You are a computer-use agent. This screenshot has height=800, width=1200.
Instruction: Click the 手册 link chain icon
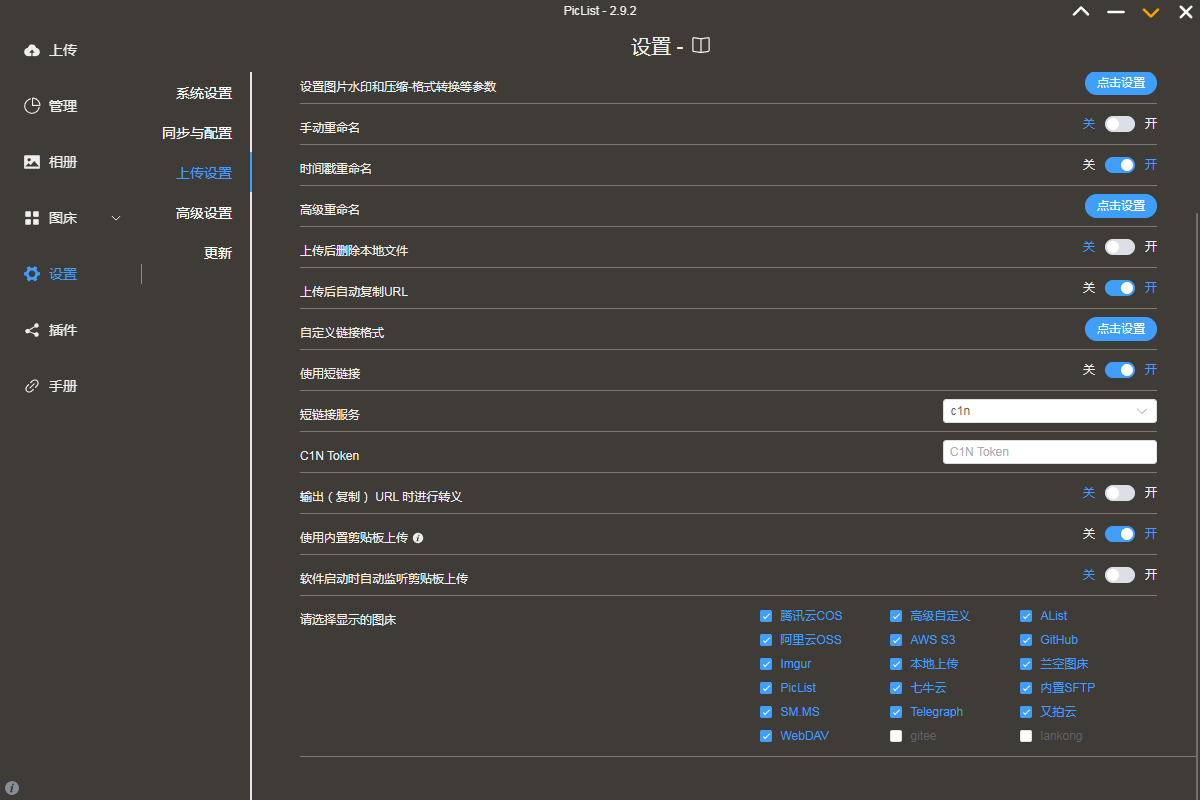pos(32,386)
